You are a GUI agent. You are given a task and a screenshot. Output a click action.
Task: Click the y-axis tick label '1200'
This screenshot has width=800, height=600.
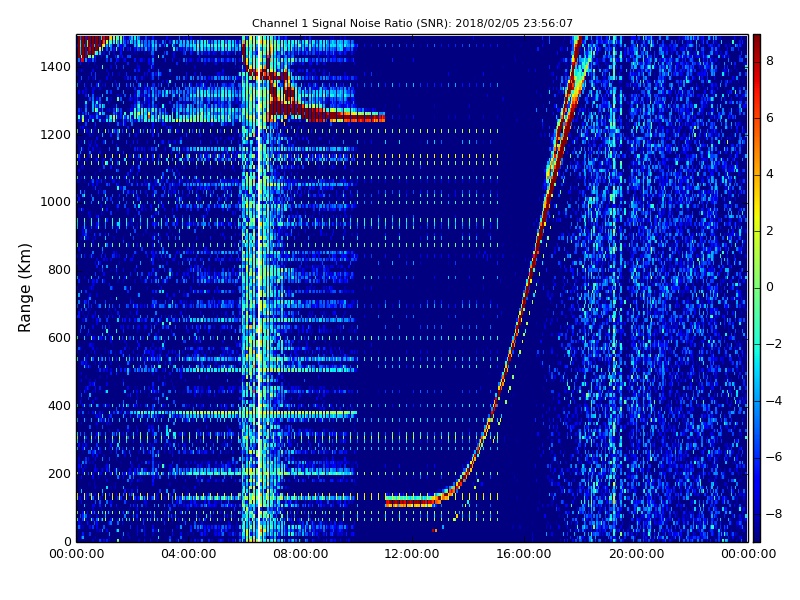pyautogui.click(x=55, y=135)
